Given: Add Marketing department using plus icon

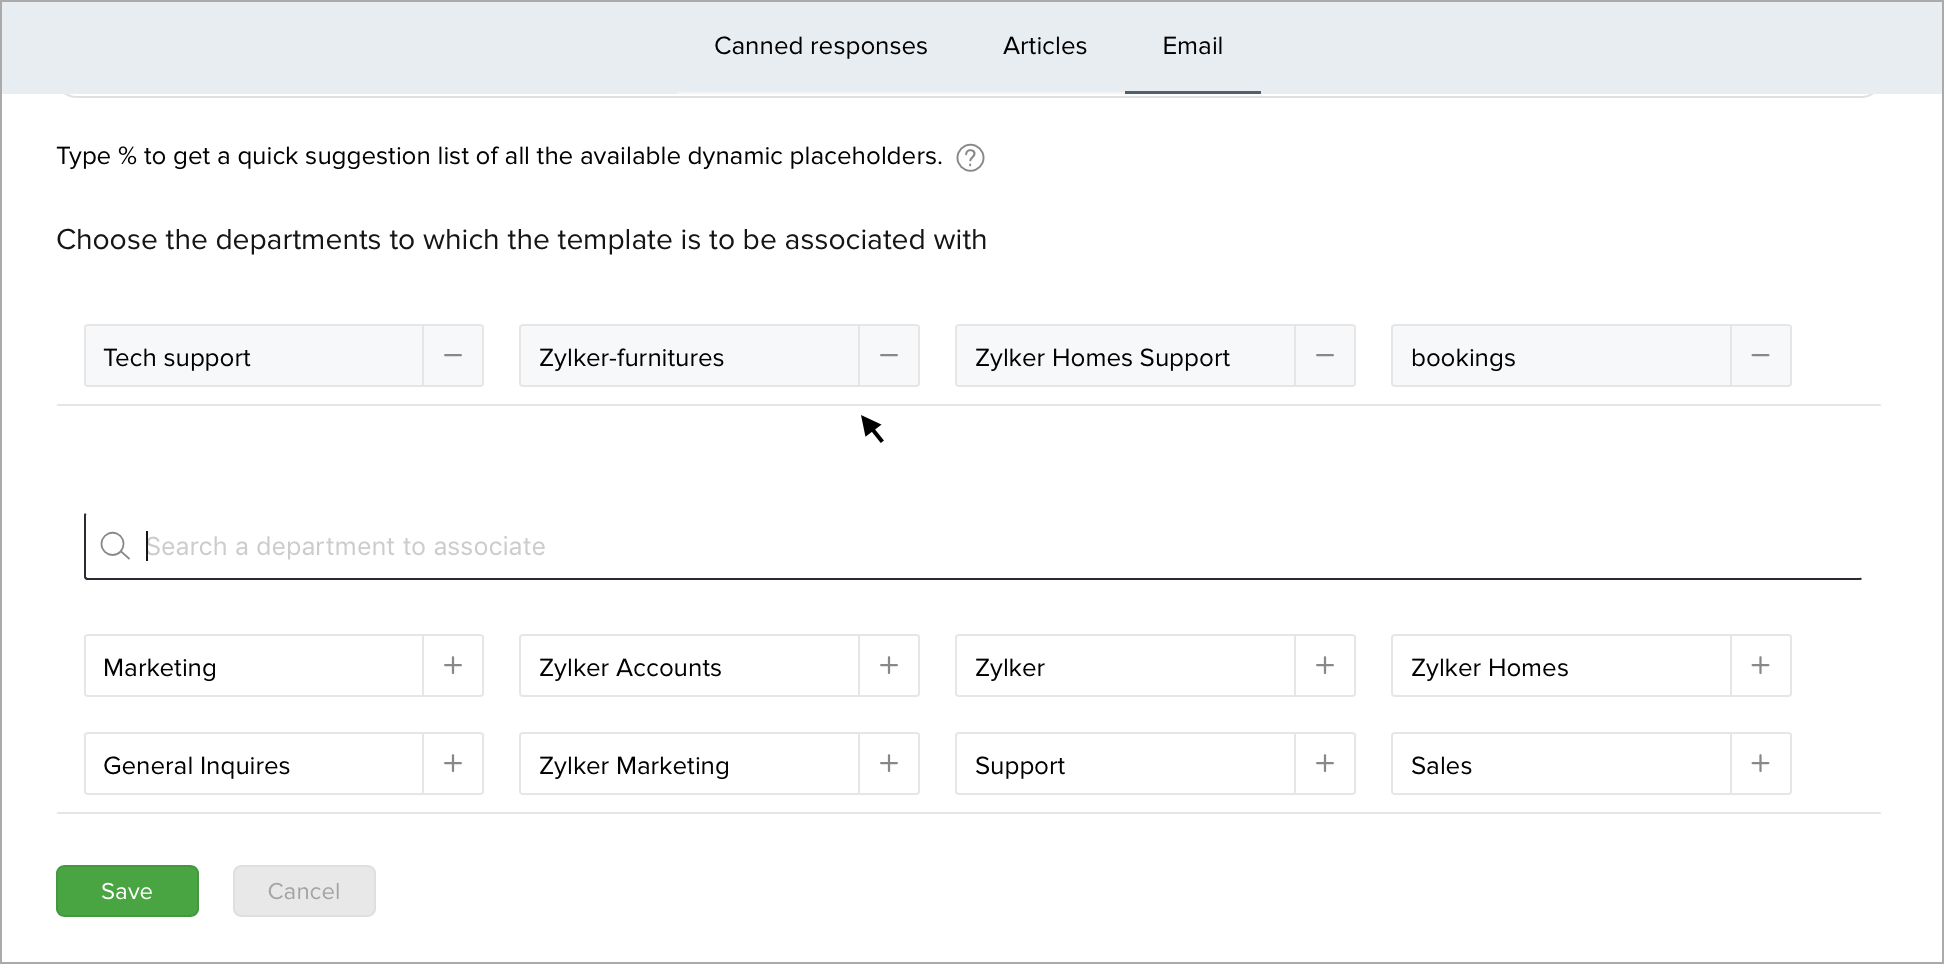Looking at the screenshot, I should [453, 666].
